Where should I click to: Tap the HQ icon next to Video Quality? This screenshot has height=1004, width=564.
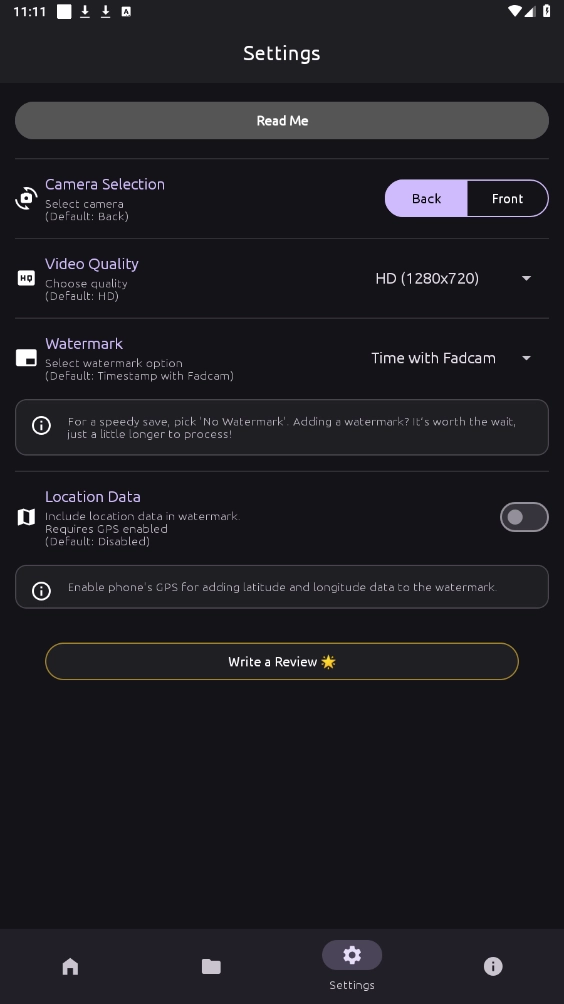26,279
